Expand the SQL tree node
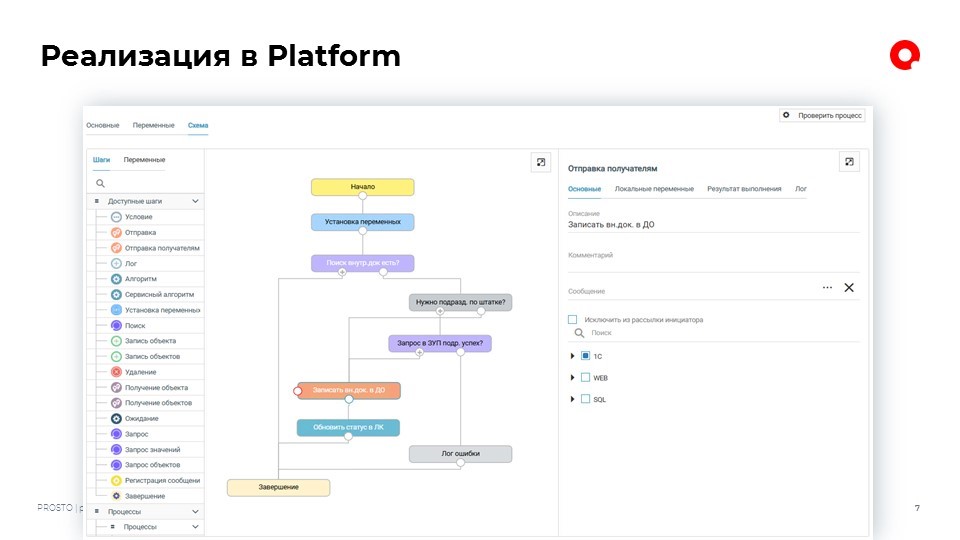This screenshot has width=960, height=540. click(572, 399)
